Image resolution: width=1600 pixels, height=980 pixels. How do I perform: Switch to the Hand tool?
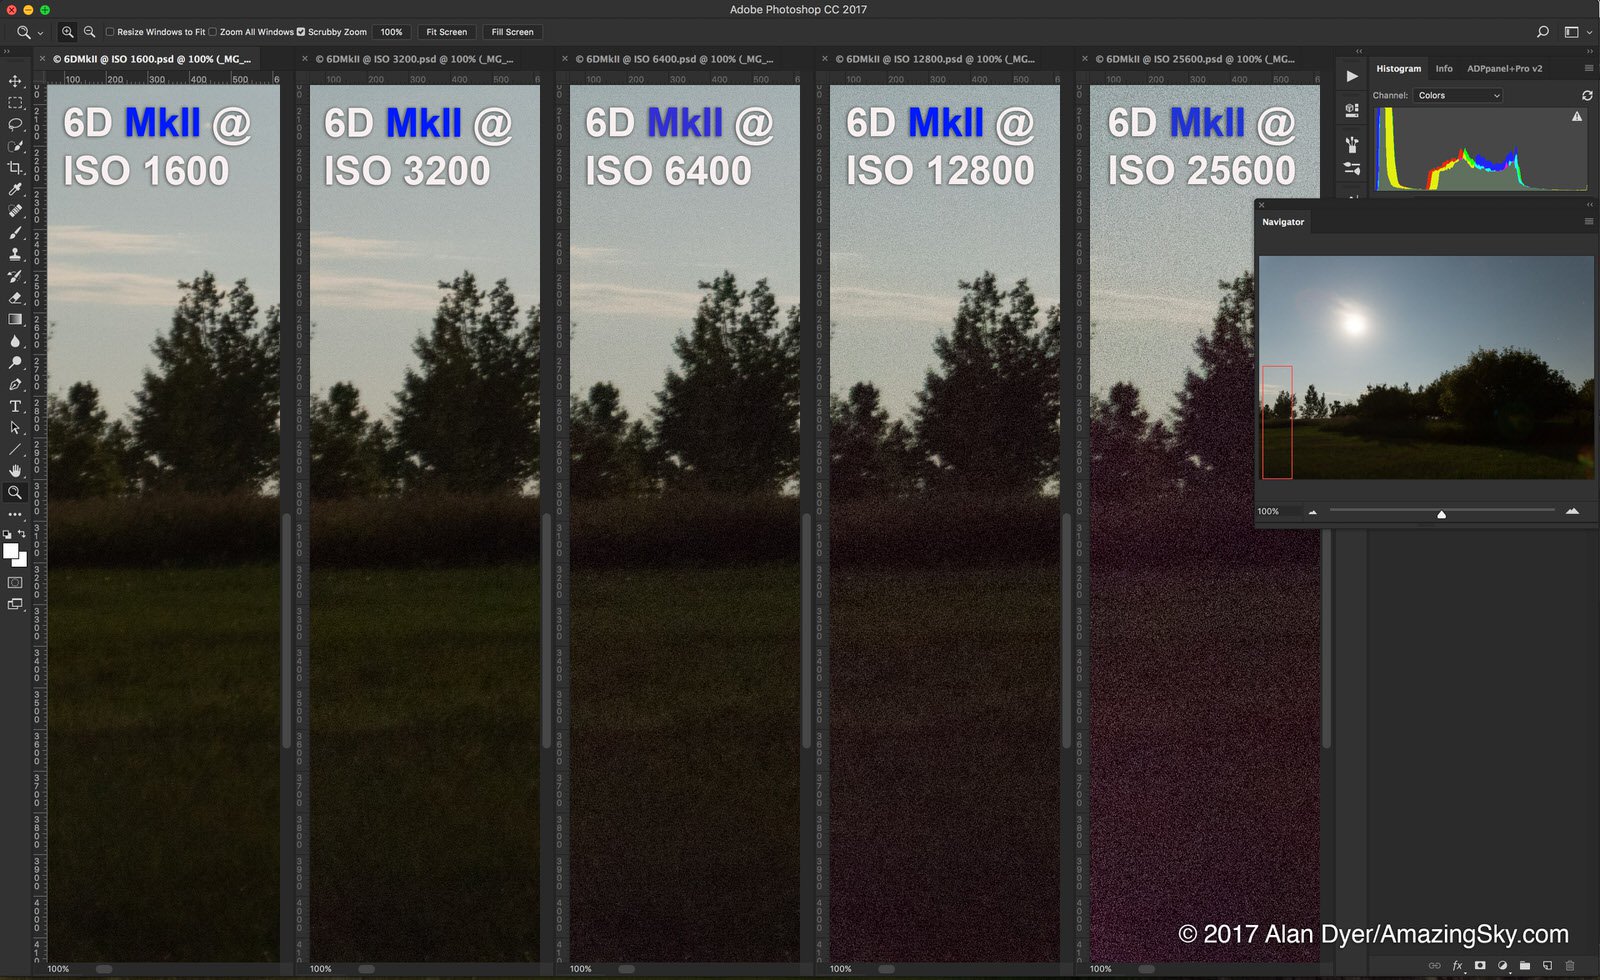(x=15, y=470)
